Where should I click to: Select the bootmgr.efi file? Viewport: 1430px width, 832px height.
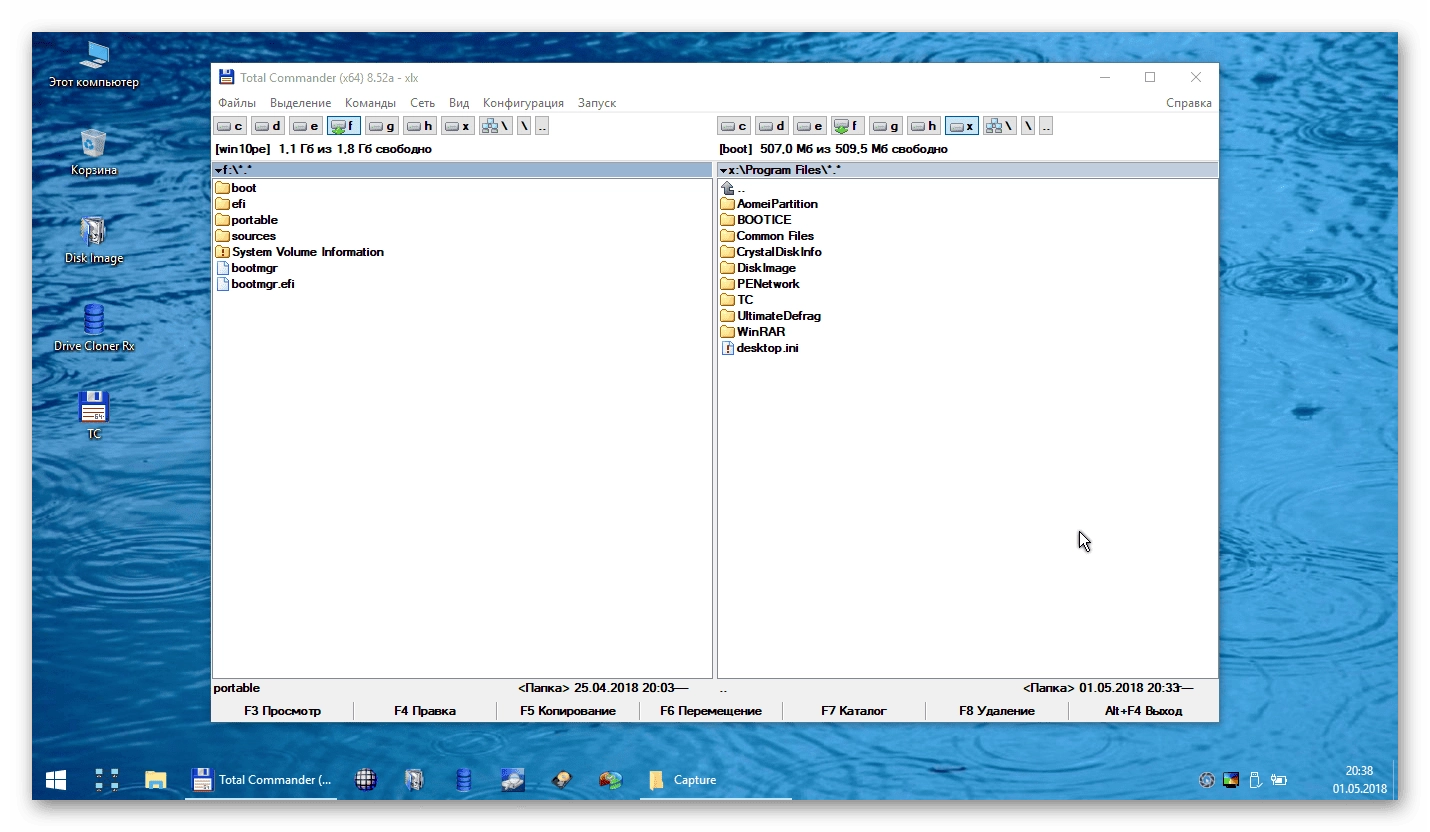pyautogui.click(x=255, y=284)
